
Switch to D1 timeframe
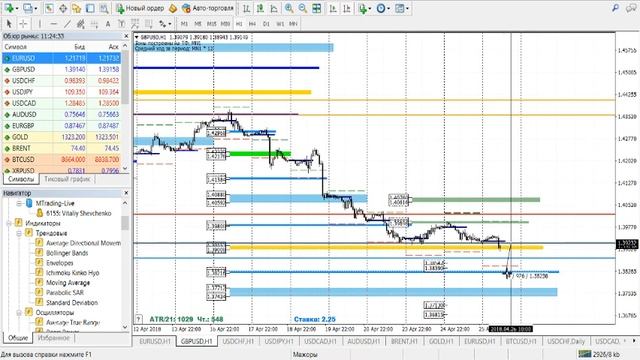point(266,24)
